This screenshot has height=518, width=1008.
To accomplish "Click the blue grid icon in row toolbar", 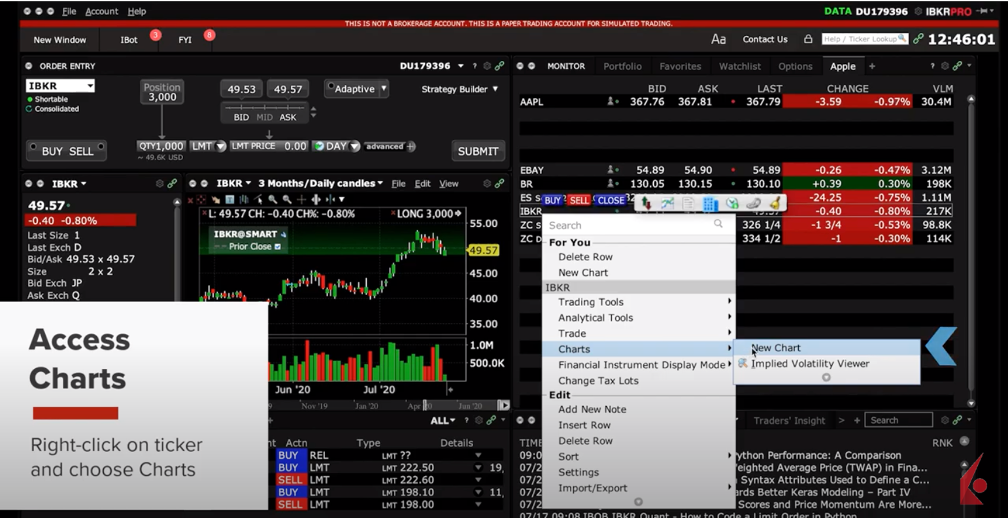I will [710, 203].
